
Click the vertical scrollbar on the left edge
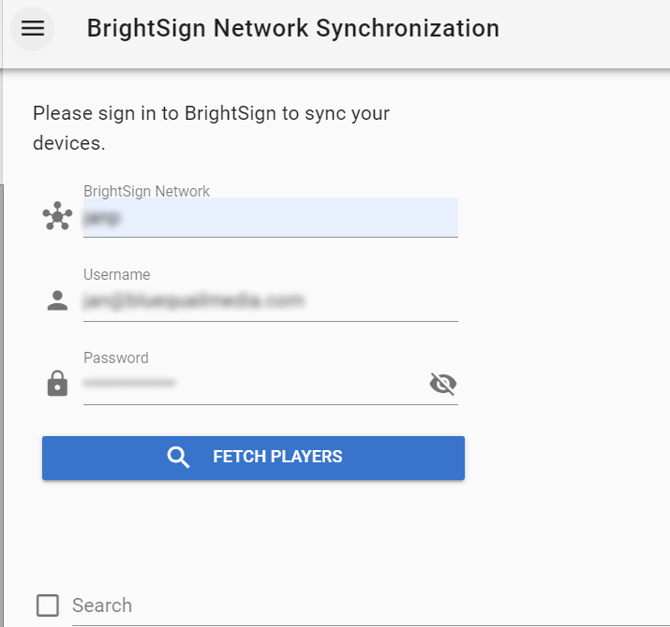pyautogui.click(x=2, y=400)
